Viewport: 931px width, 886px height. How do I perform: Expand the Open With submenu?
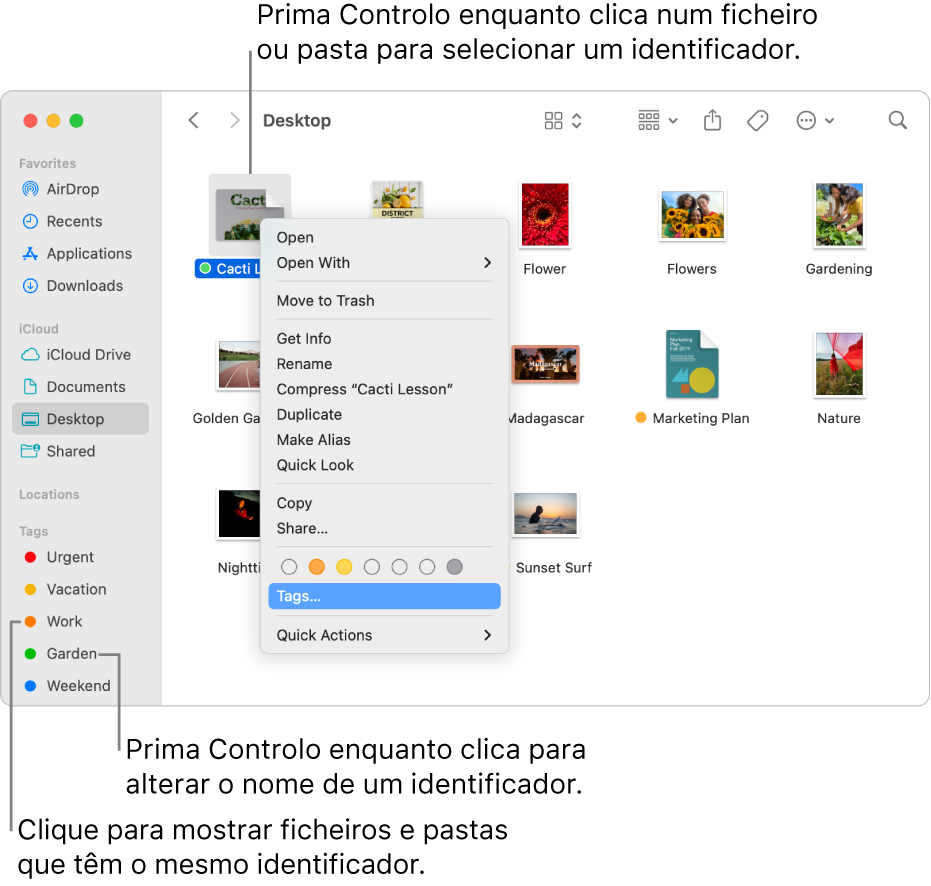[x=384, y=262]
